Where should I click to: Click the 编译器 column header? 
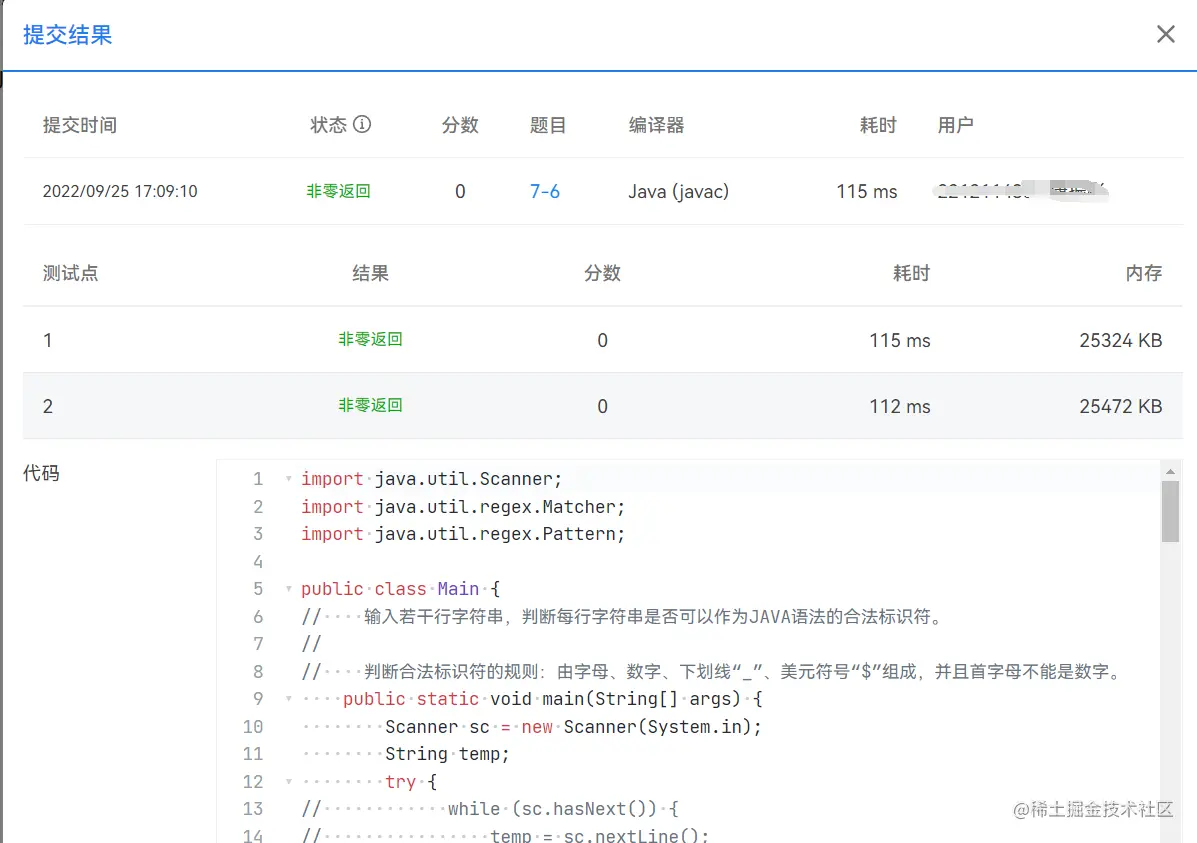point(656,124)
